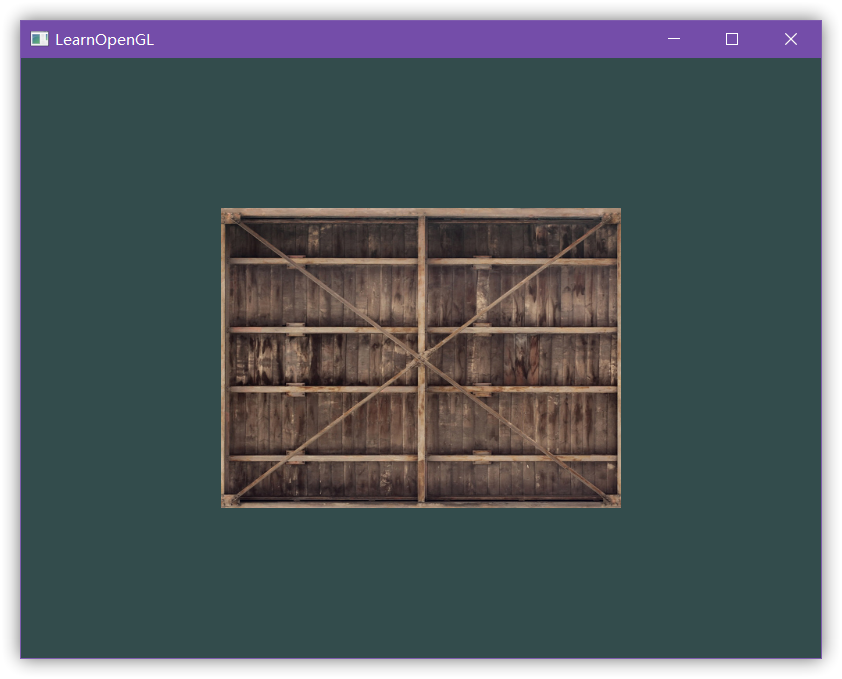Minimize the LearnOpenGL window

674,39
